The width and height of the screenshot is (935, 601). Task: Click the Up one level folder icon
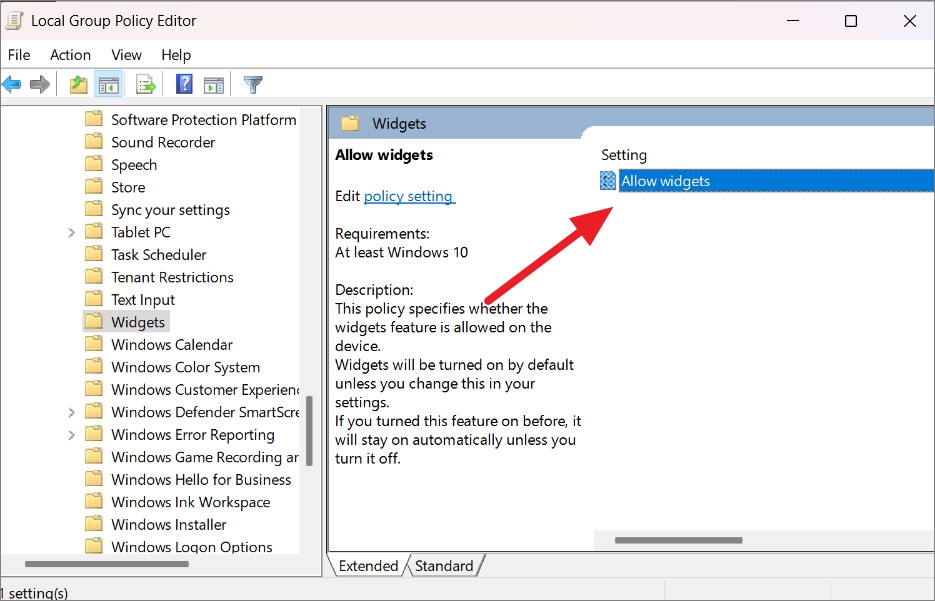point(78,85)
